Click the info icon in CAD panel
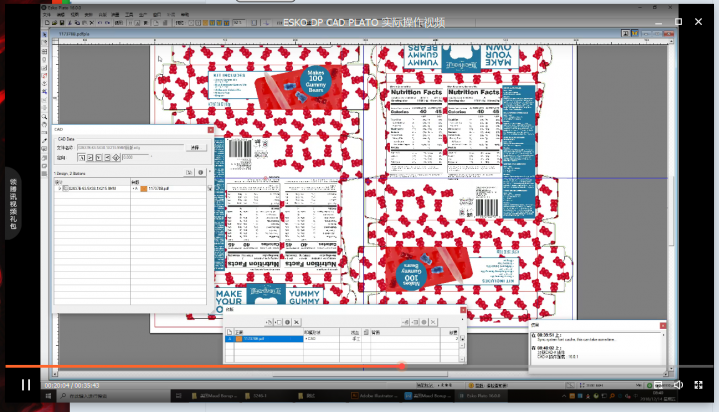This screenshot has height=412, width=719. pos(201,173)
